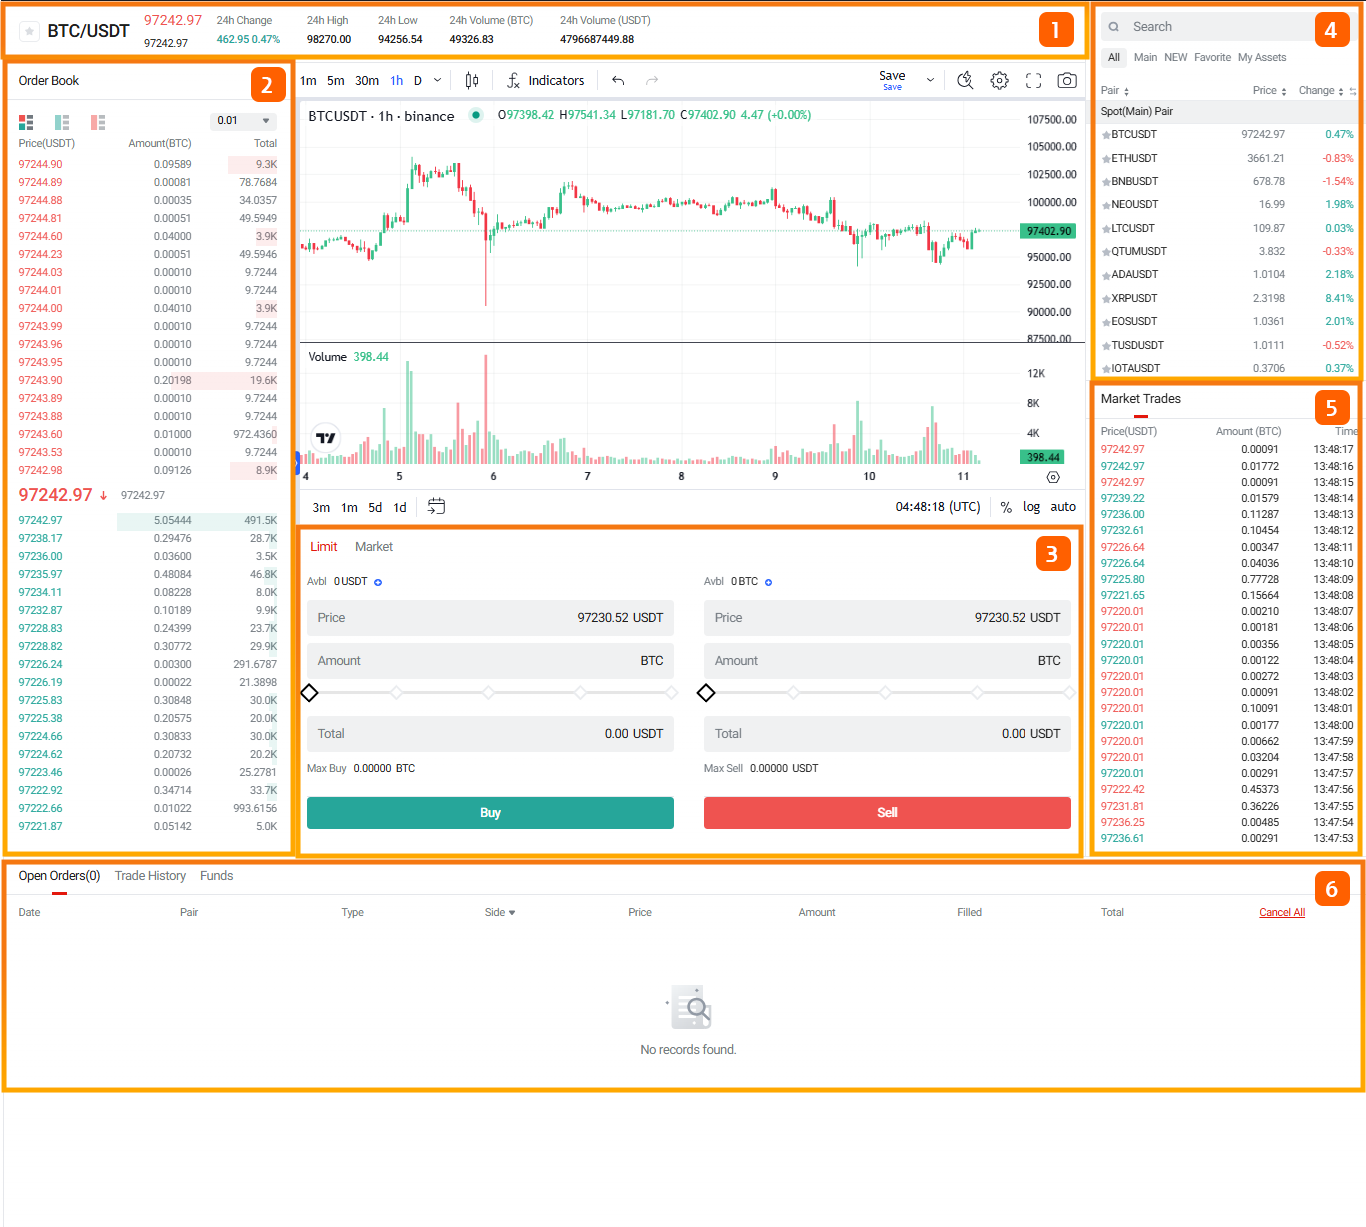Screen dimensions: 1366x1227
Task: Show buy orders only view icon
Action: coord(62,122)
